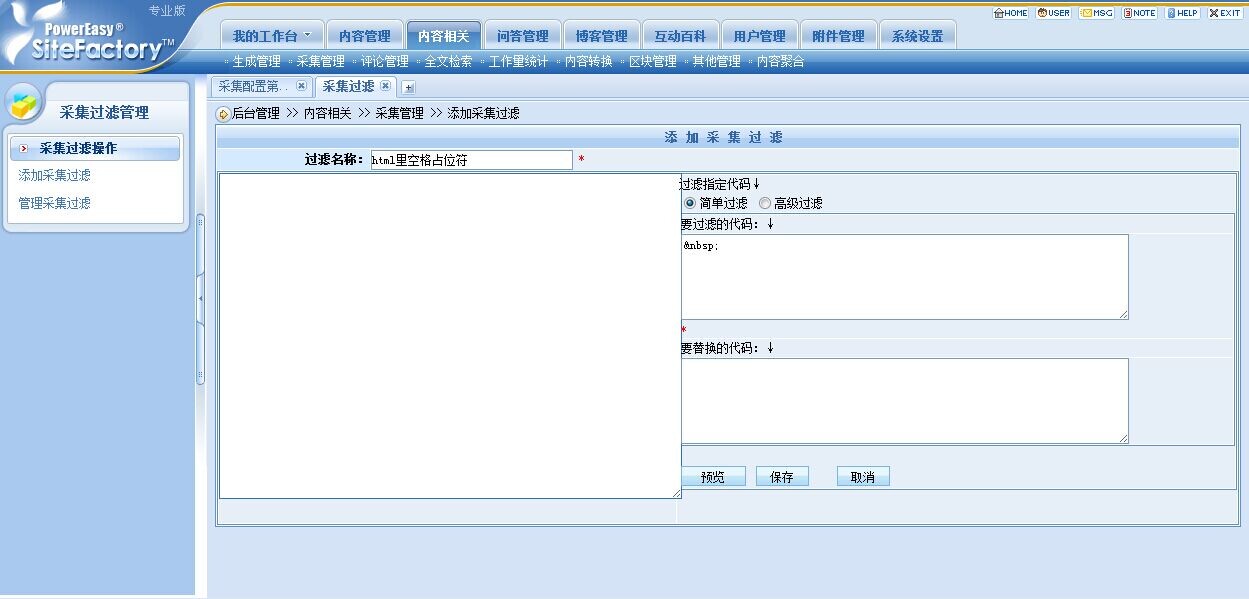Open the 管理采集过滤 sidebar link
Screen dimensions: 1249x599
55,203
